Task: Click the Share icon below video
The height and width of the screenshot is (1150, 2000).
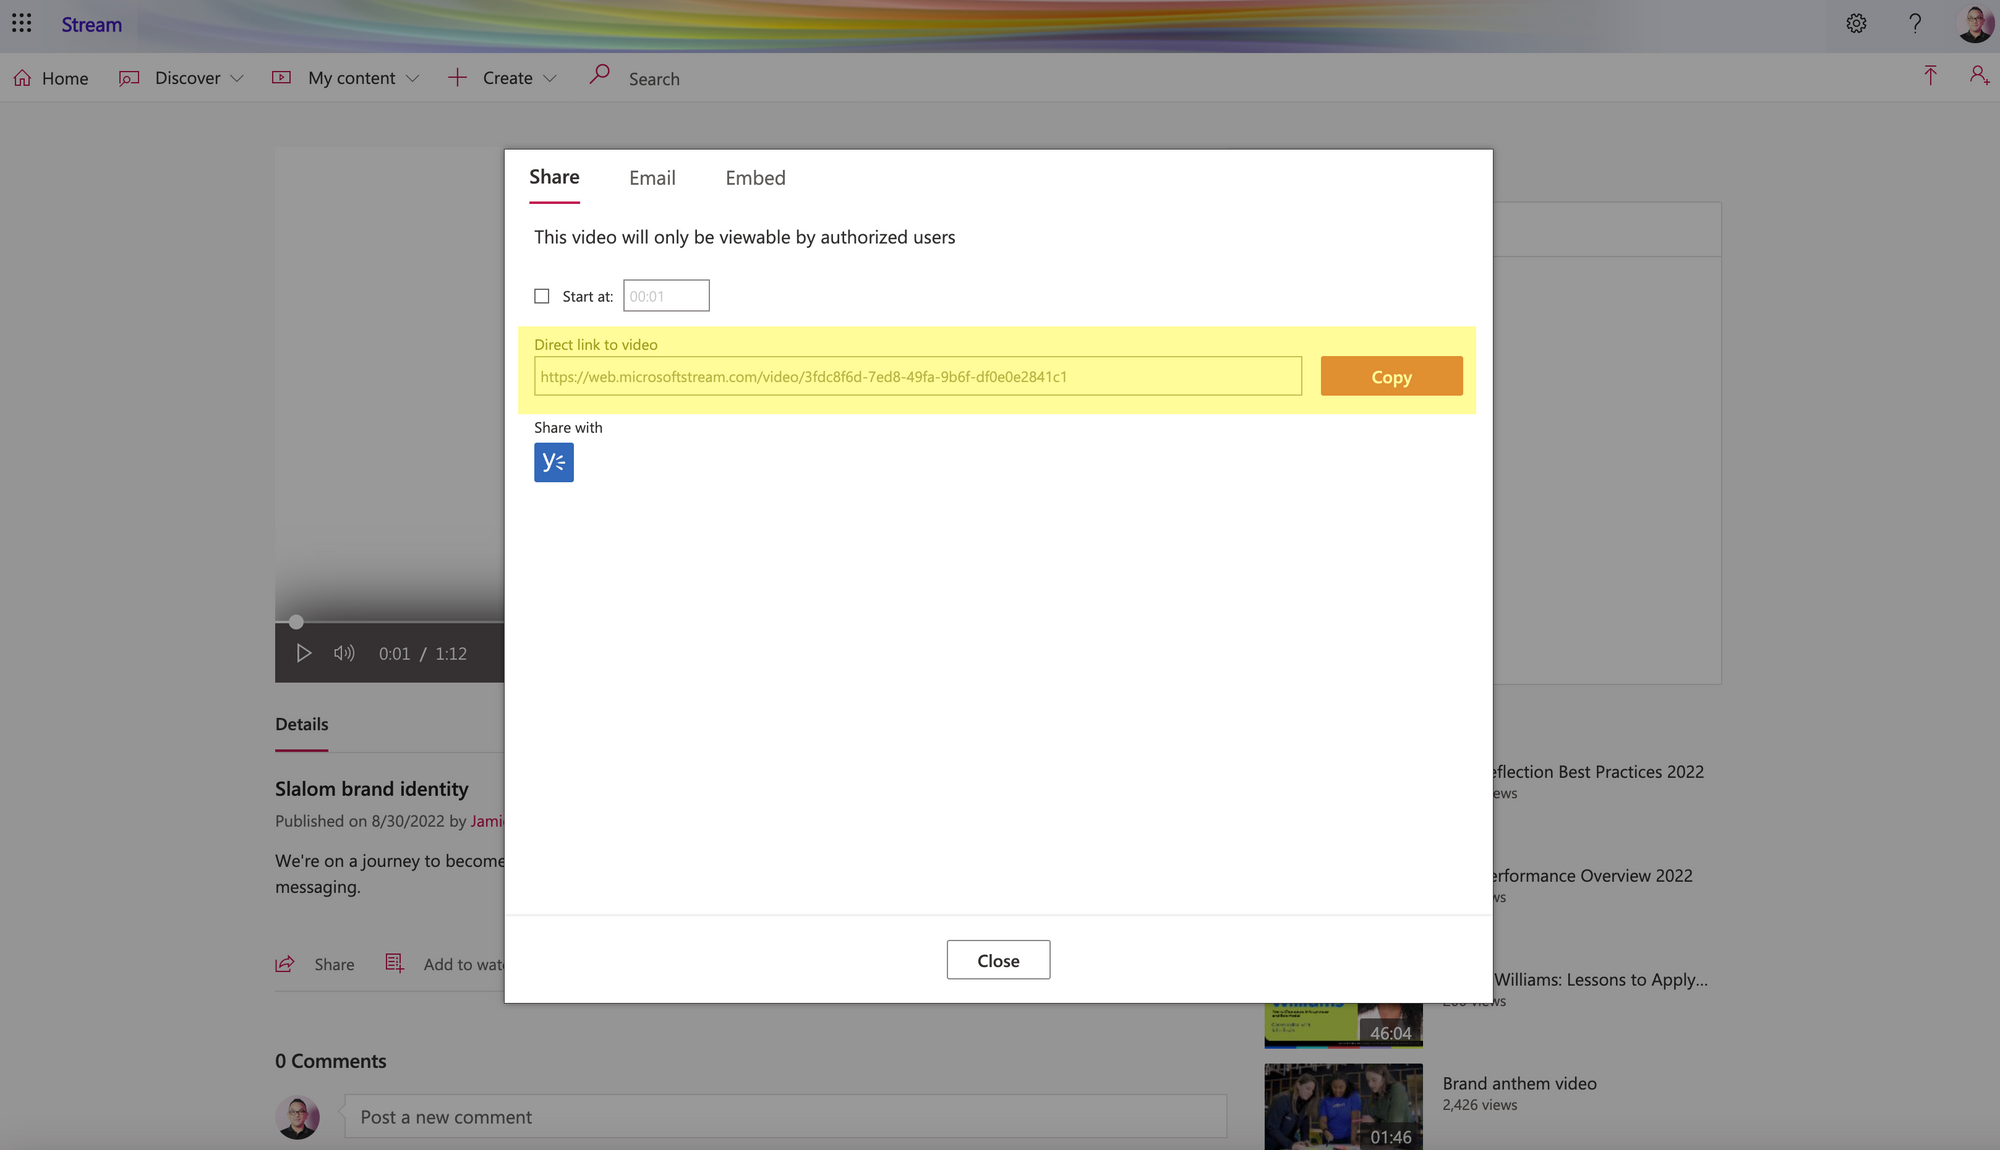Action: [284, 962]
